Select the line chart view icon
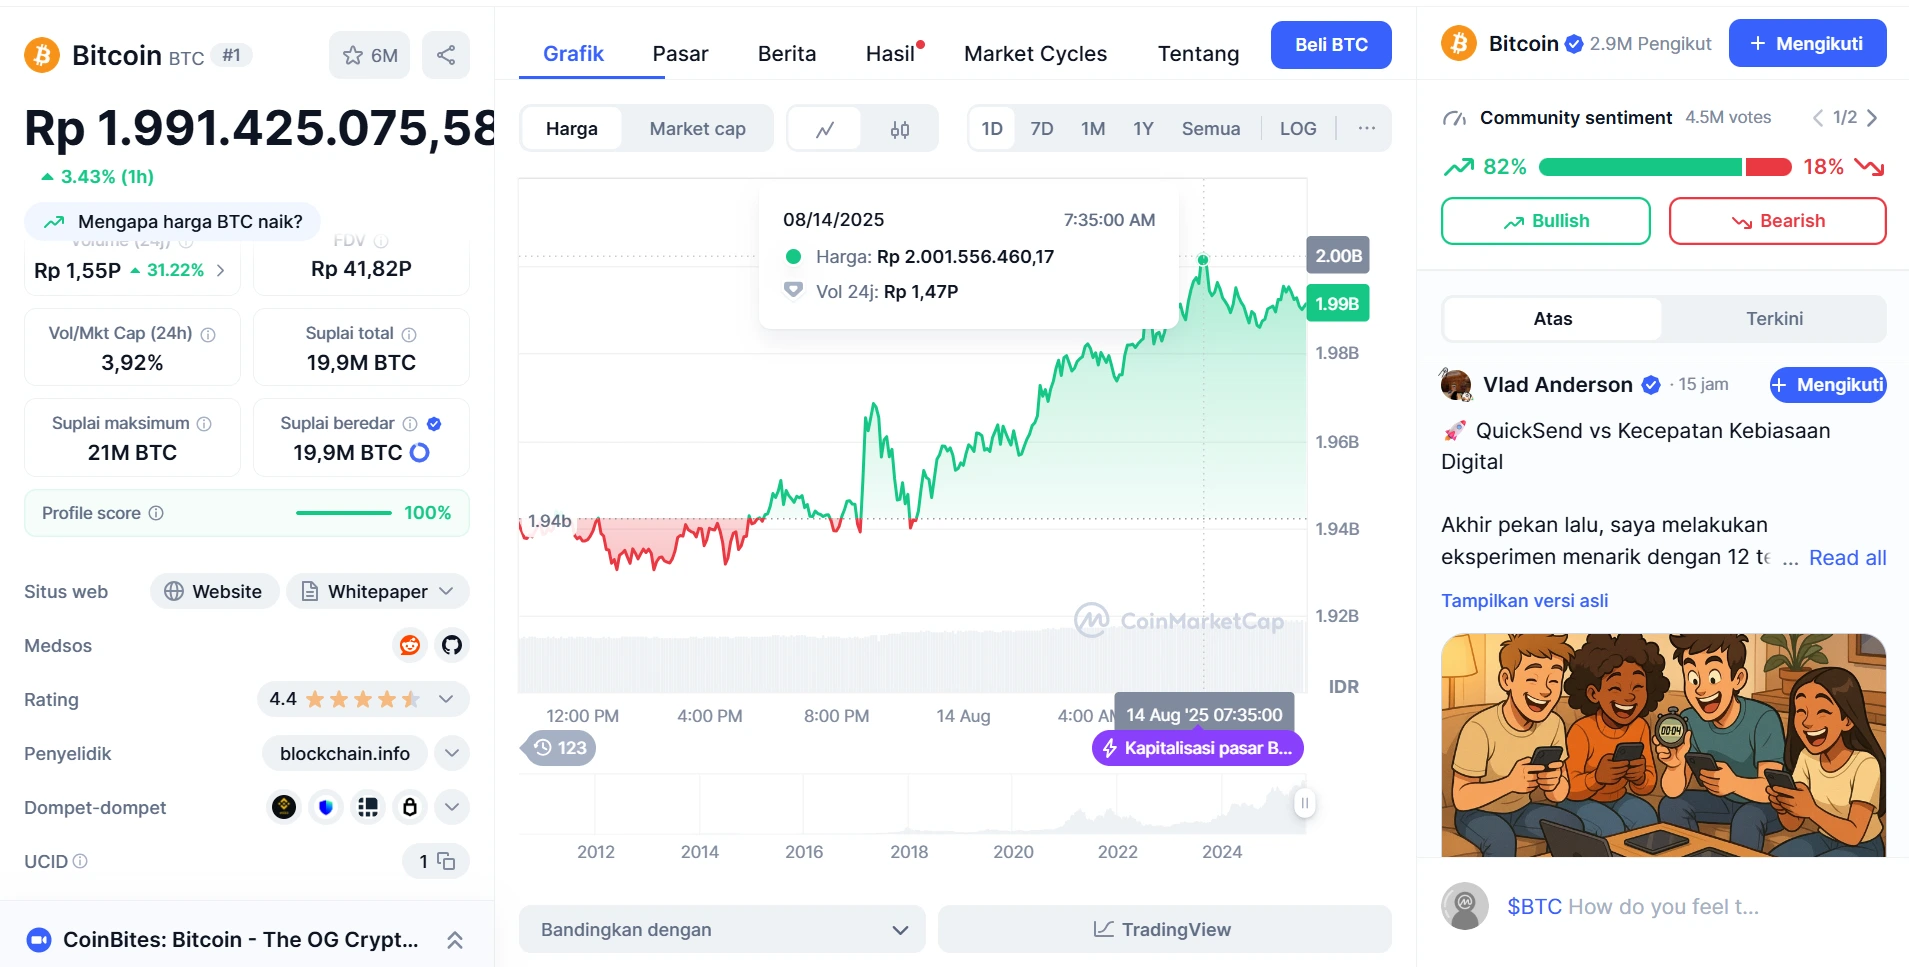1909x967 pixels. 825,129
